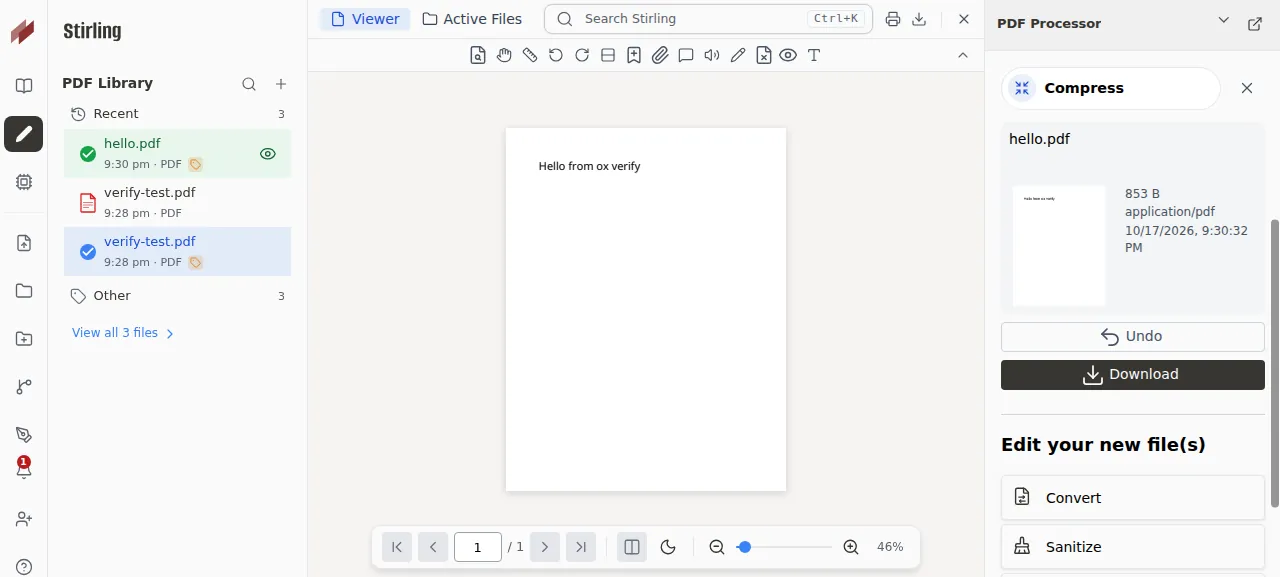Open the git branch sidebar icon
This screenshot has width=1280, height=577.
coord(24,387)
